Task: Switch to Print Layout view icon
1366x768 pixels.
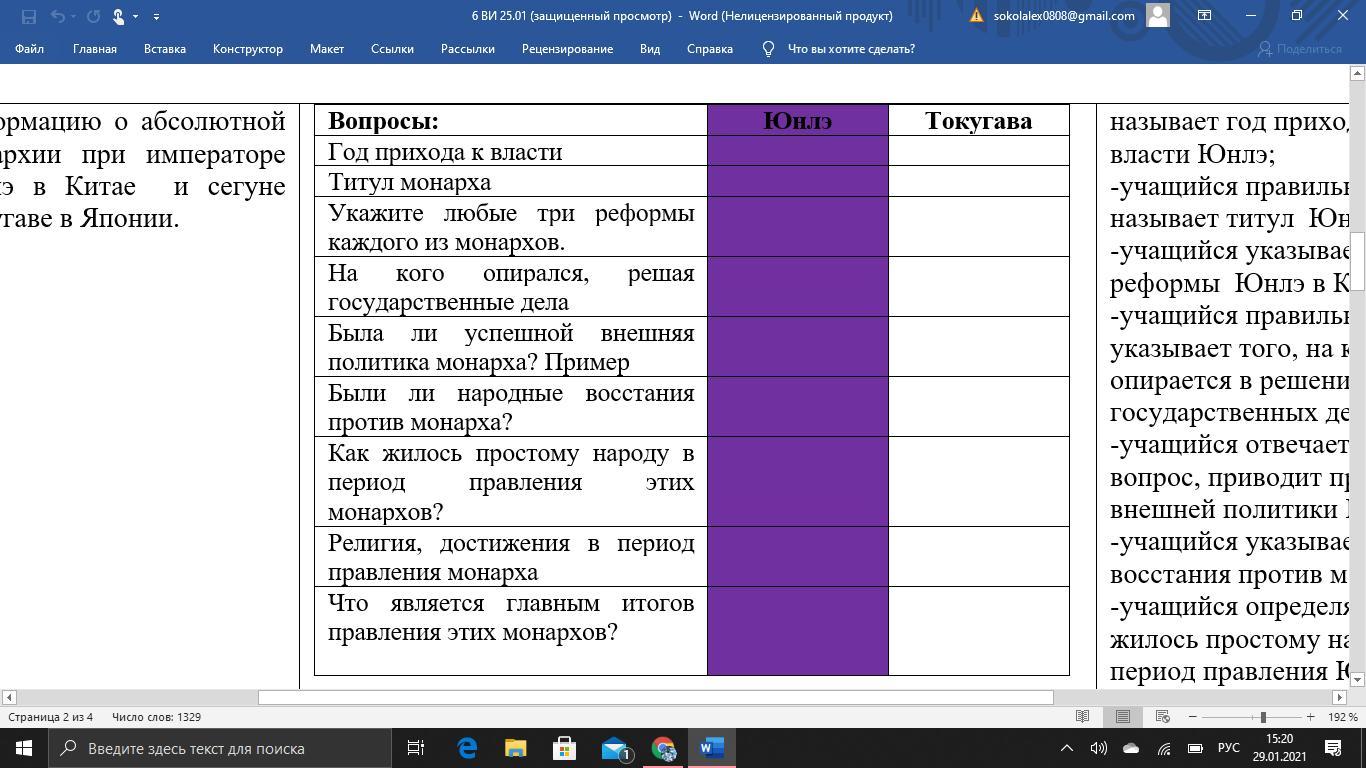Action: click(1123, 717)
